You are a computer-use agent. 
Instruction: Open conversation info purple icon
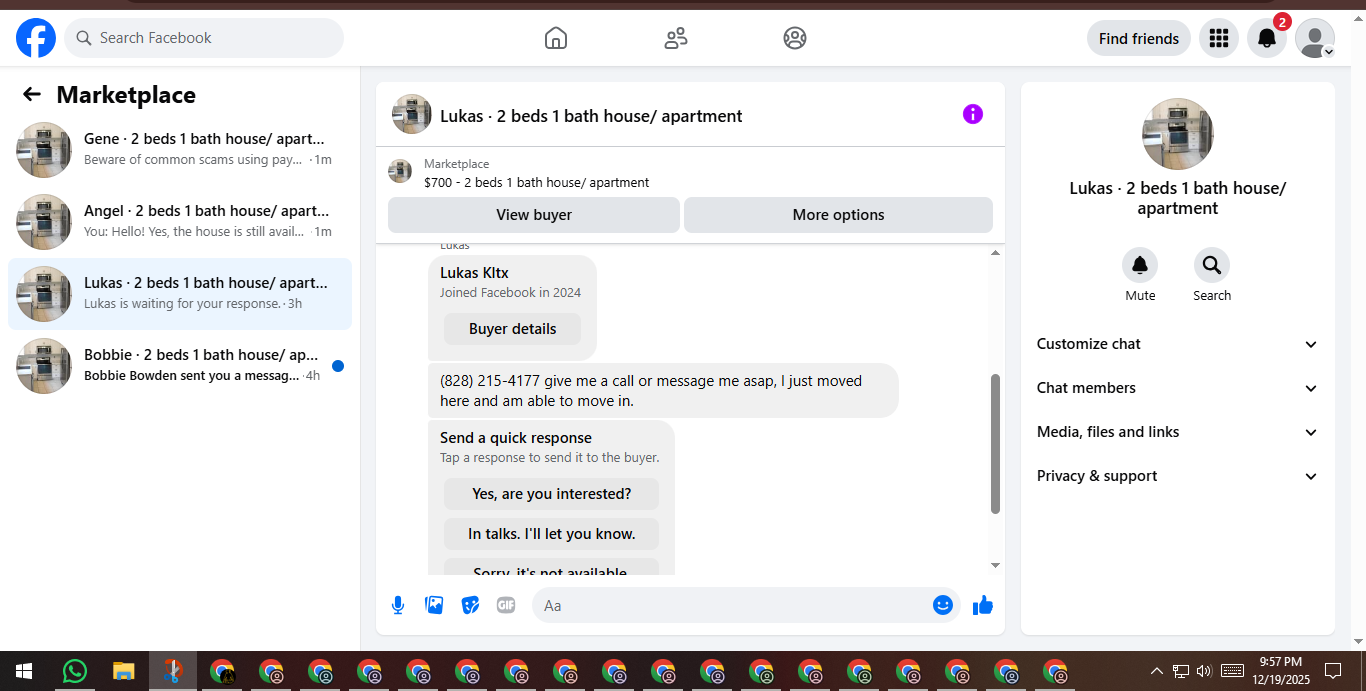pyautogui.click(x=973, y=114)
